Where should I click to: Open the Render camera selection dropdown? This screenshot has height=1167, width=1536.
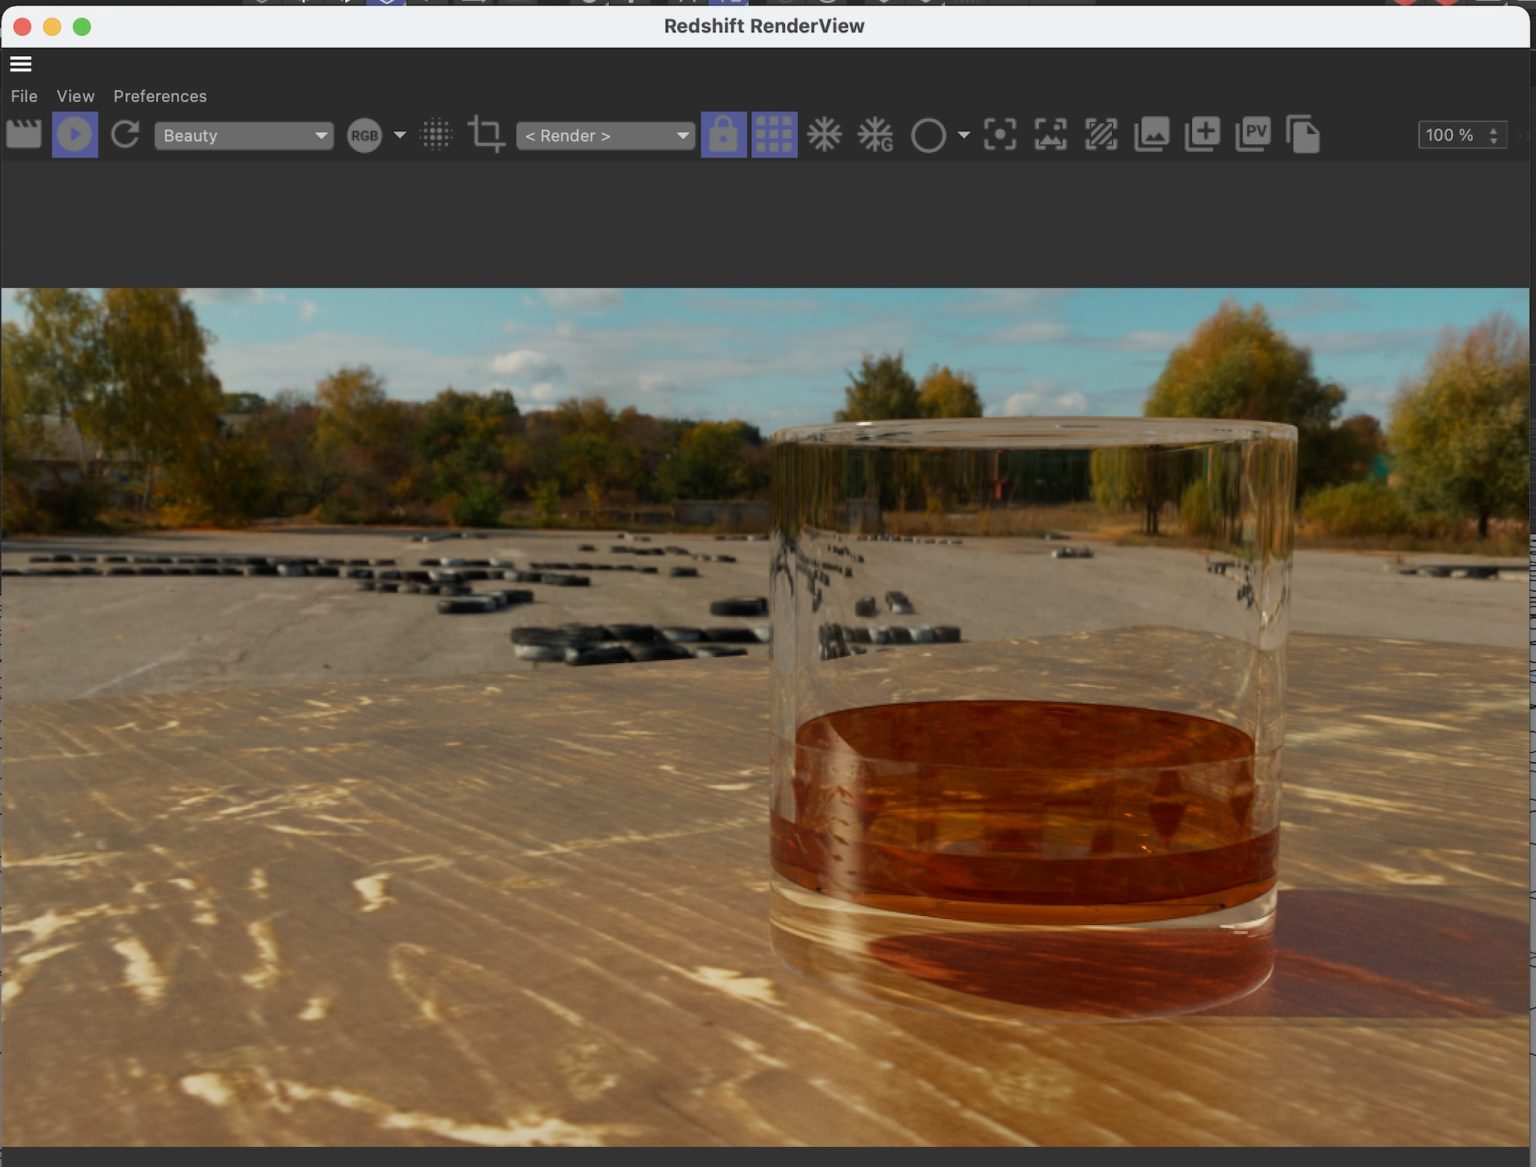pos(604,135)
